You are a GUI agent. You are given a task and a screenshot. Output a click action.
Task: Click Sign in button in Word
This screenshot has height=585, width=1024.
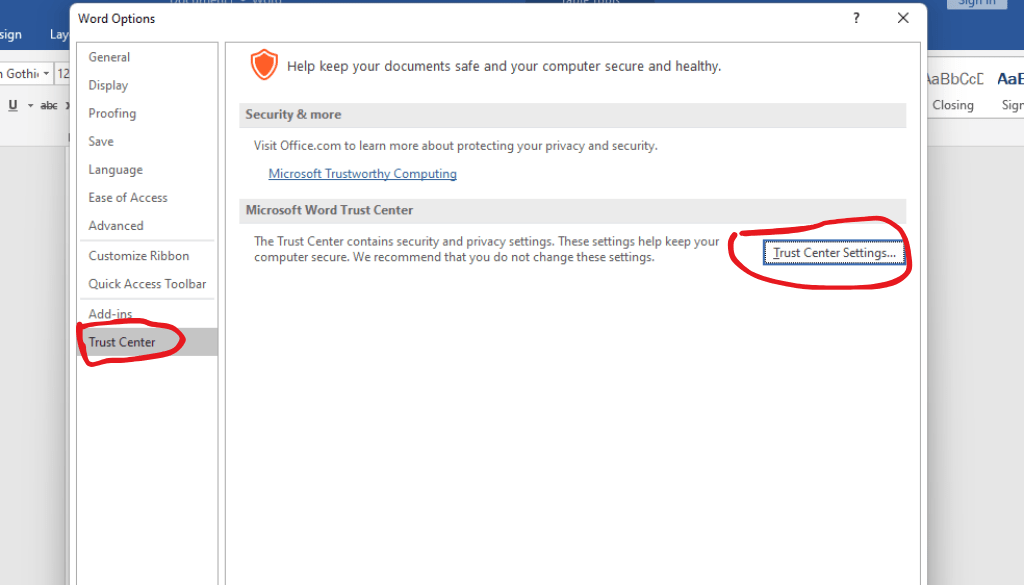click(977, 3)
